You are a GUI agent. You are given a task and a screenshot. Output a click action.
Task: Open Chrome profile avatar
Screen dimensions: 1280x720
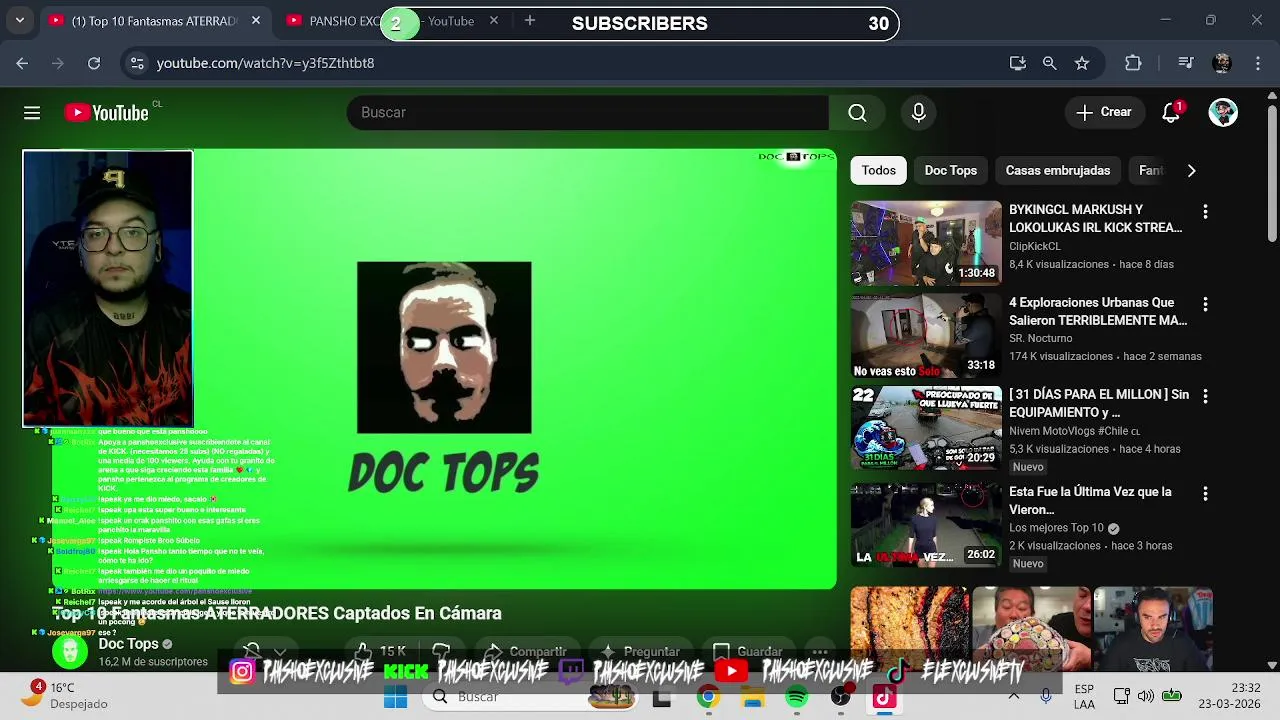1221,63
